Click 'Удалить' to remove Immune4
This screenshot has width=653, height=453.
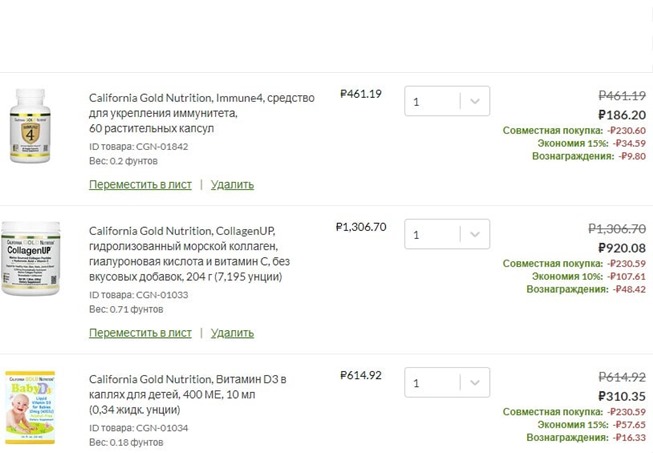coord(232,184)
